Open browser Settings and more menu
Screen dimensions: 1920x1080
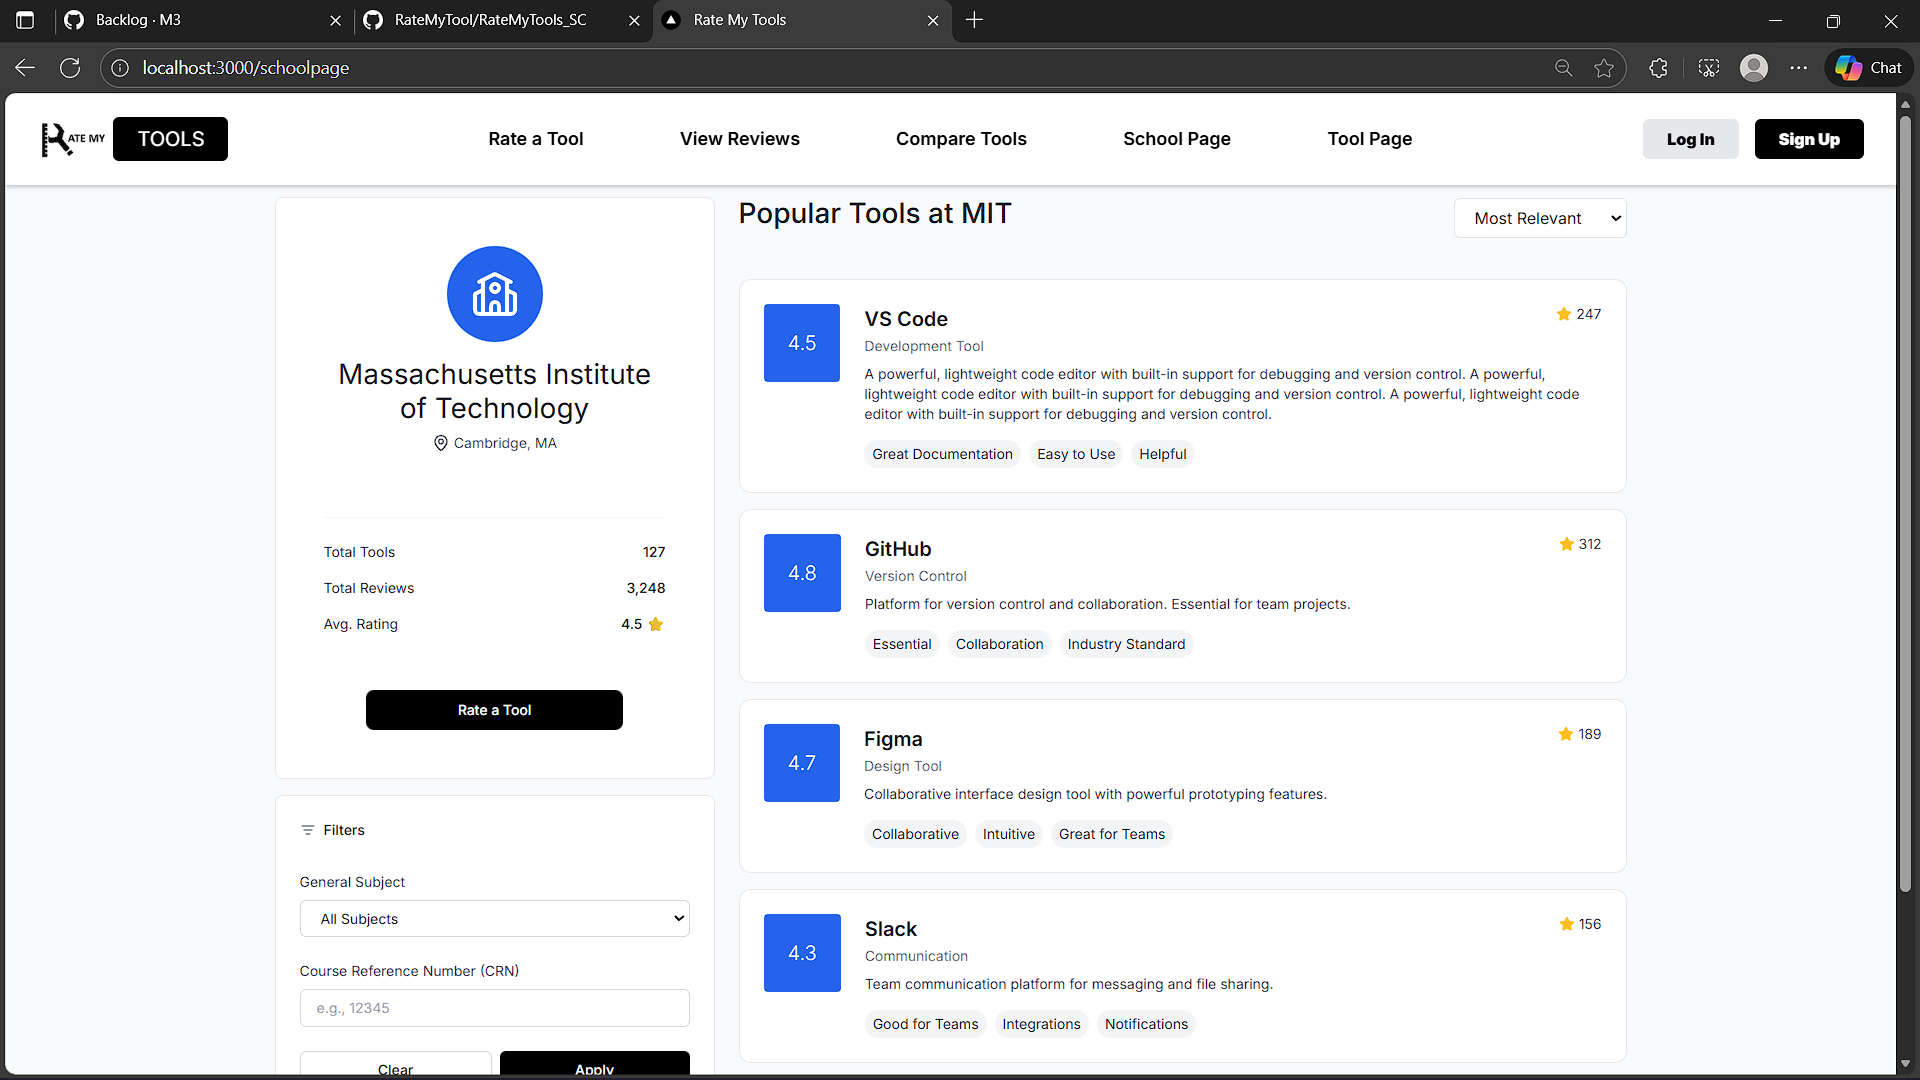1798,68
